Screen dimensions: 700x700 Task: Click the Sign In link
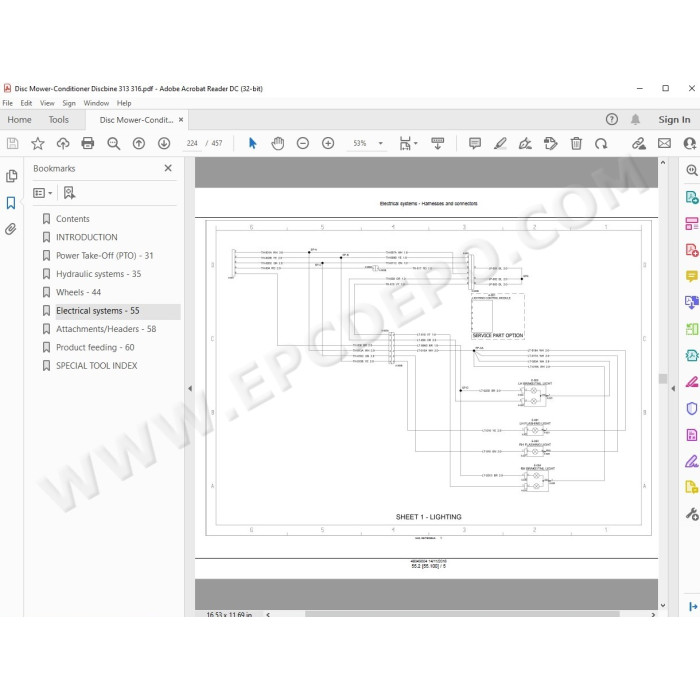tap(674, 120)
